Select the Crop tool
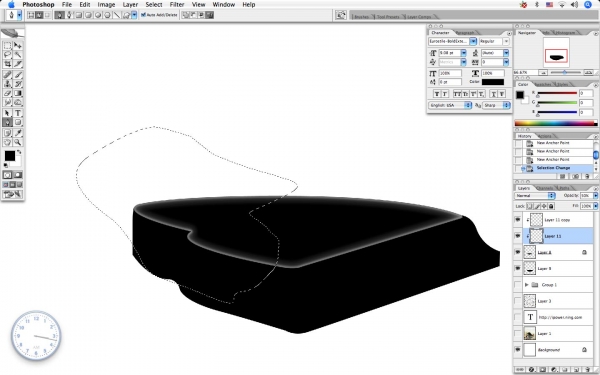600x375 pixels. 7,64
